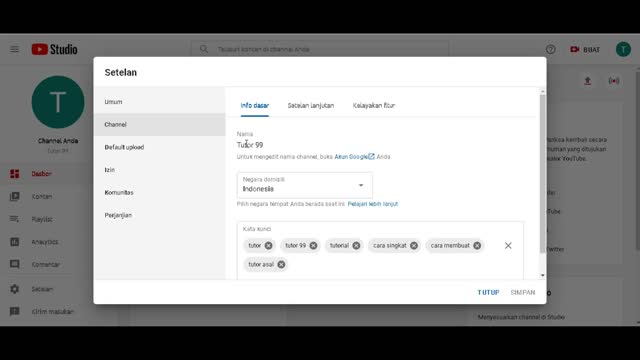Remove the 'cara singkat' keyword chip

414,246
